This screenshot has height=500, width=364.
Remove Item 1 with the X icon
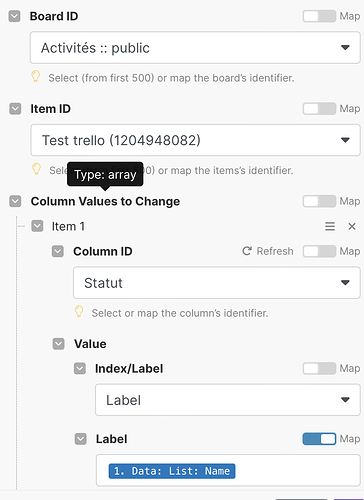coord(352,226)
